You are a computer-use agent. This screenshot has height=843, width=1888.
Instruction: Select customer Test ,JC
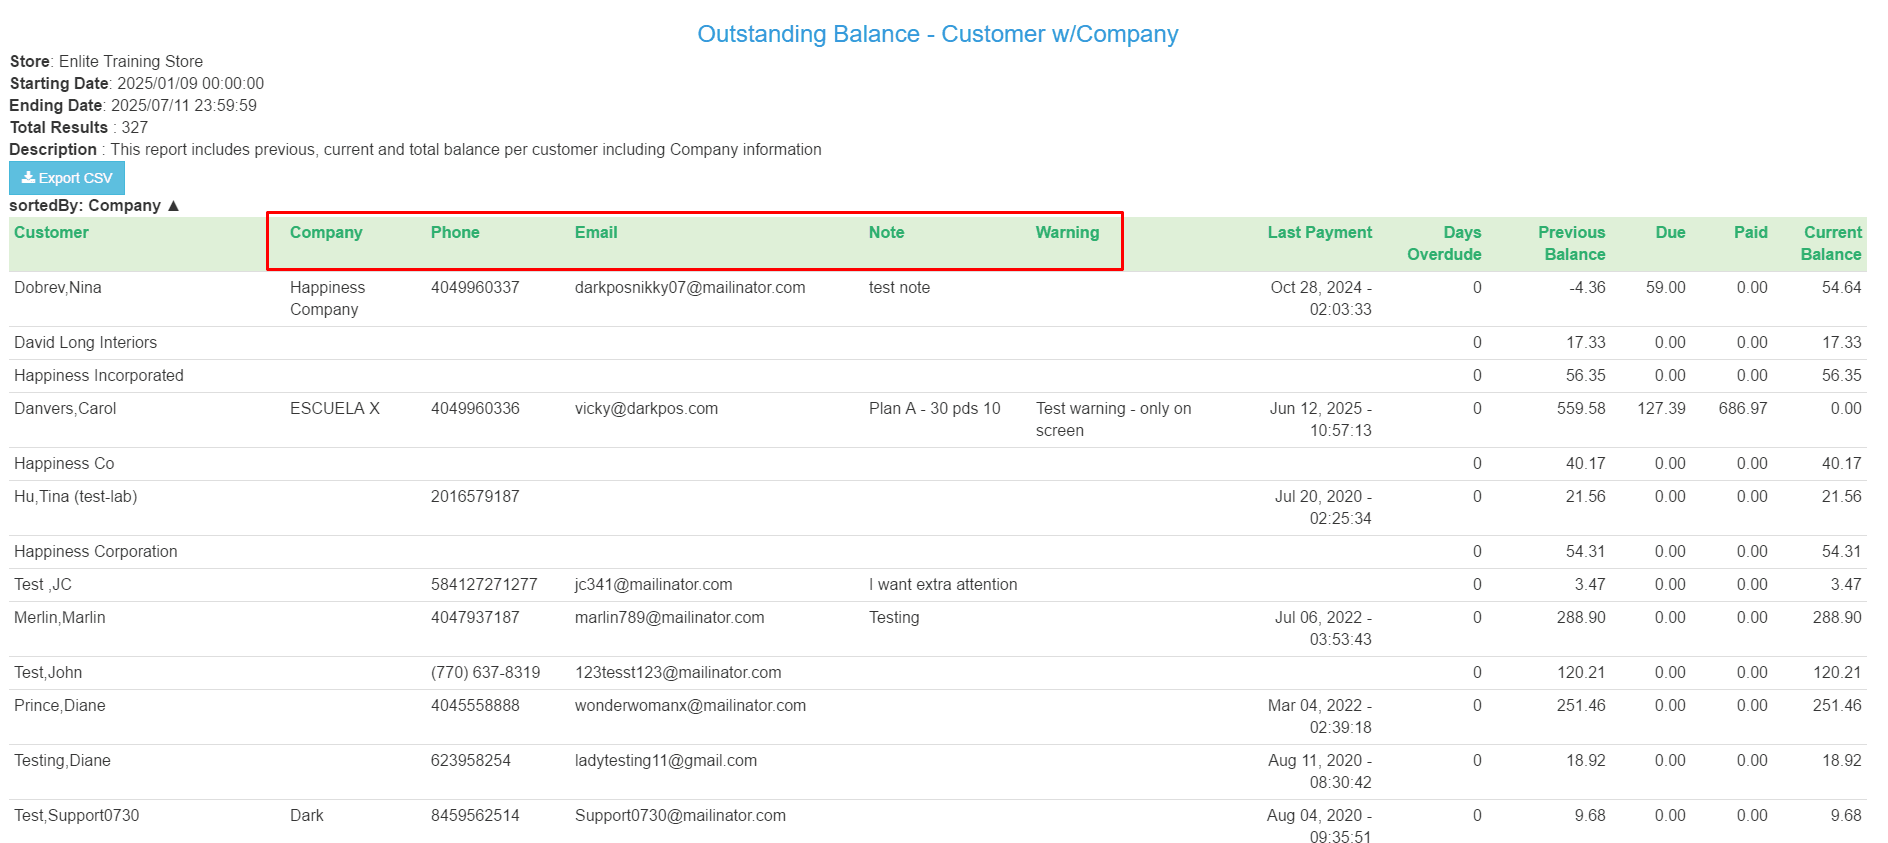click(43, 584)
